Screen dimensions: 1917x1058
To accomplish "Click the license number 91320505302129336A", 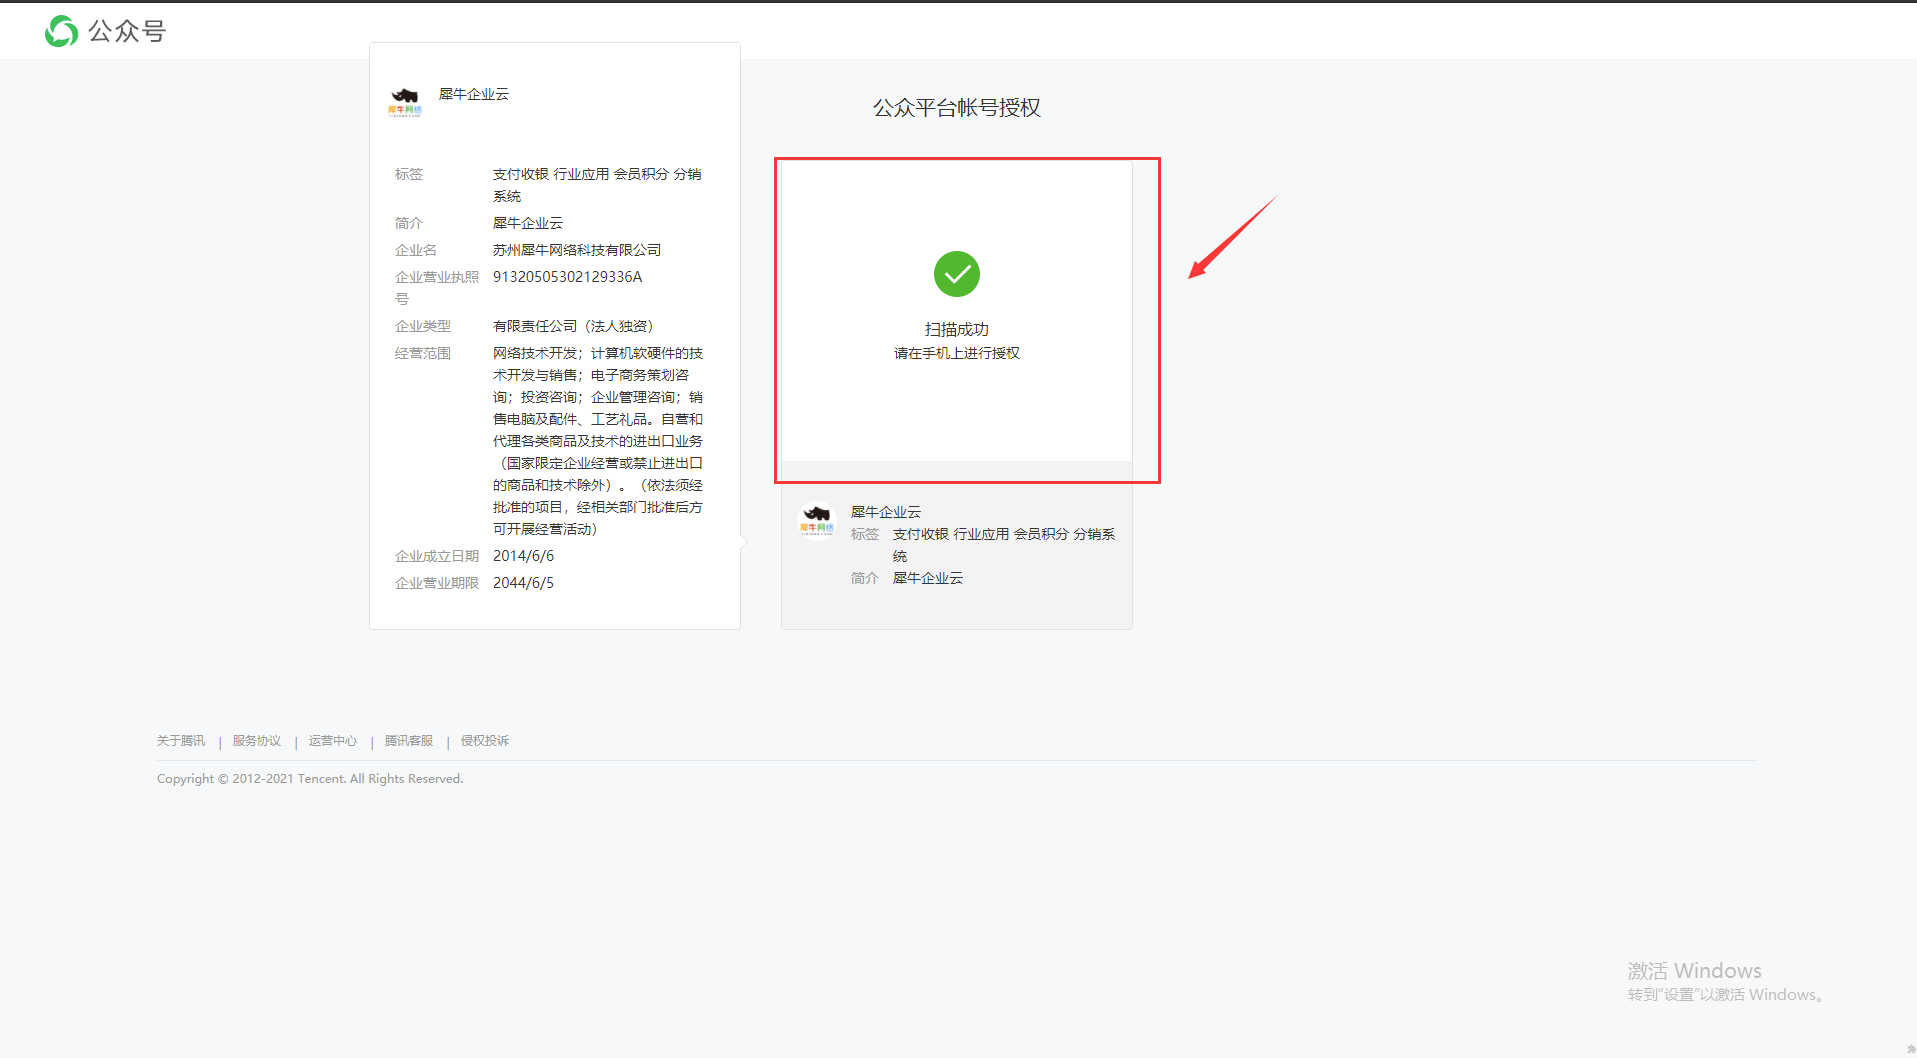I will 568,277.
